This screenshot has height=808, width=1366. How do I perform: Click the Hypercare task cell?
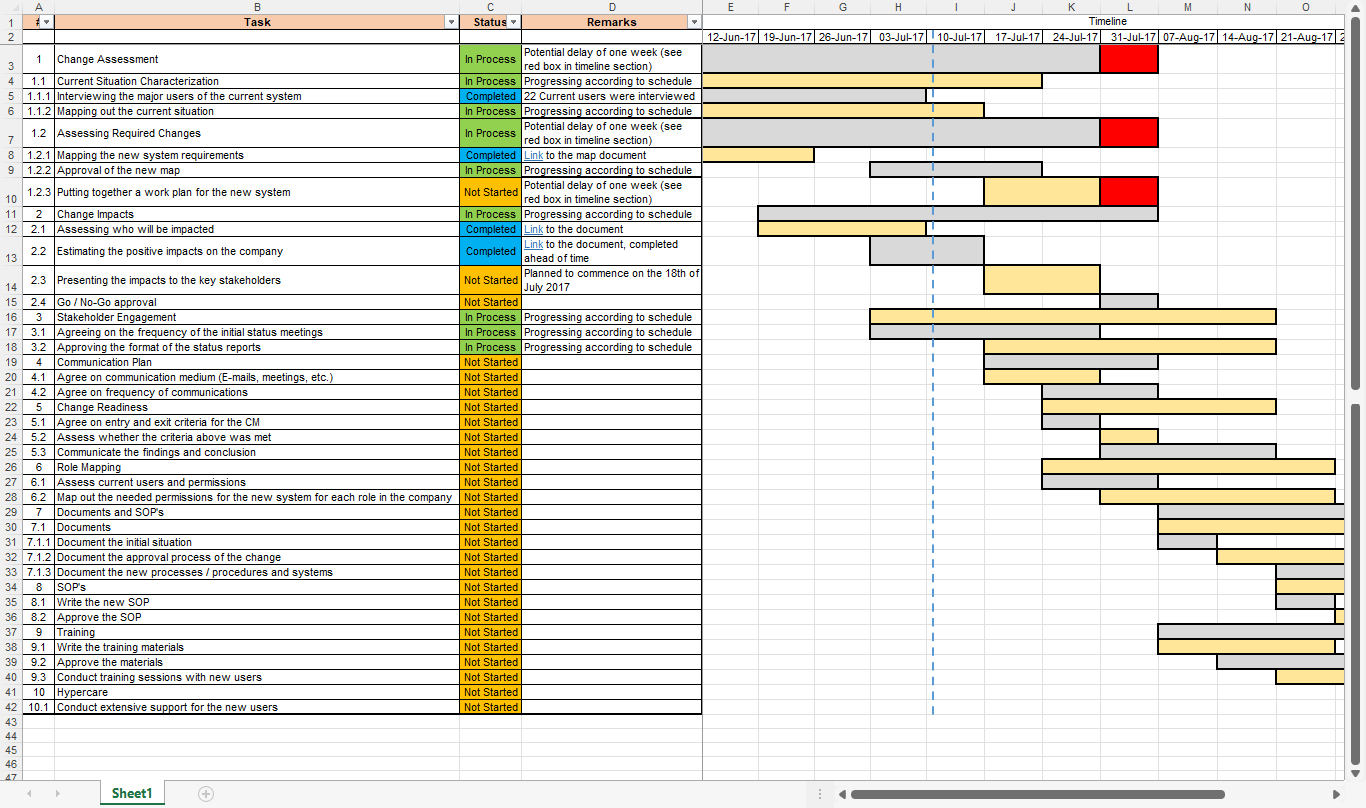point(257,692)
